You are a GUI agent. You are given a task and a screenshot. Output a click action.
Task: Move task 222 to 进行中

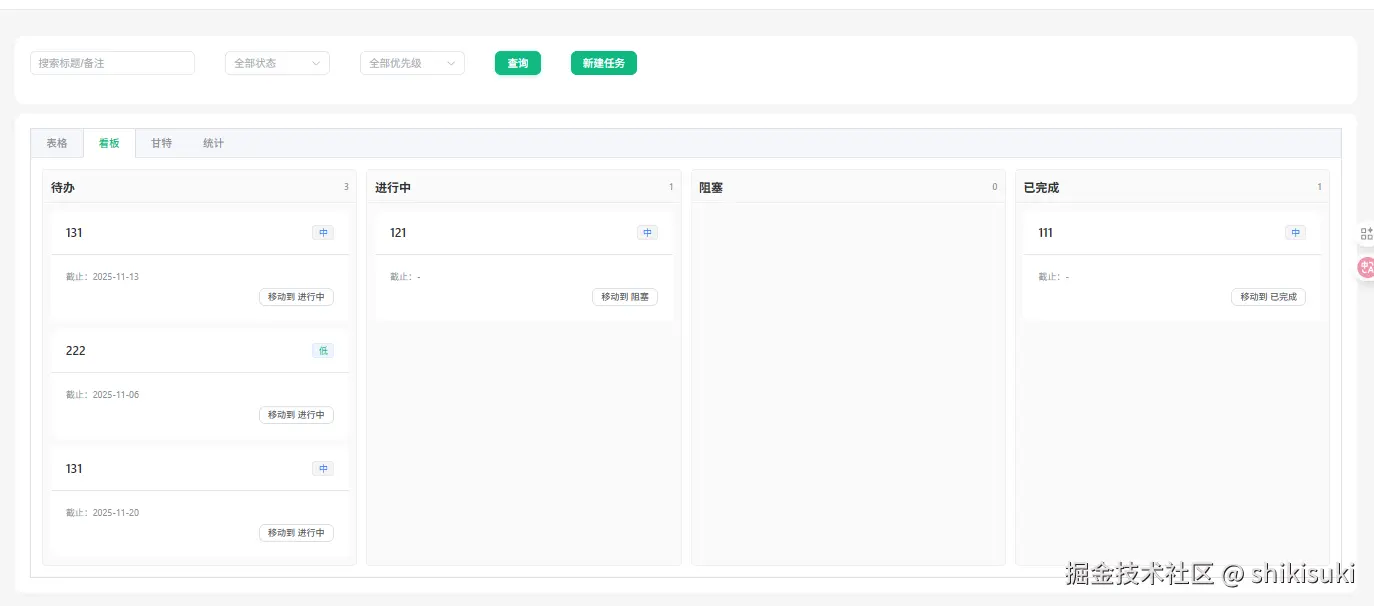click(x=296, y=414)
